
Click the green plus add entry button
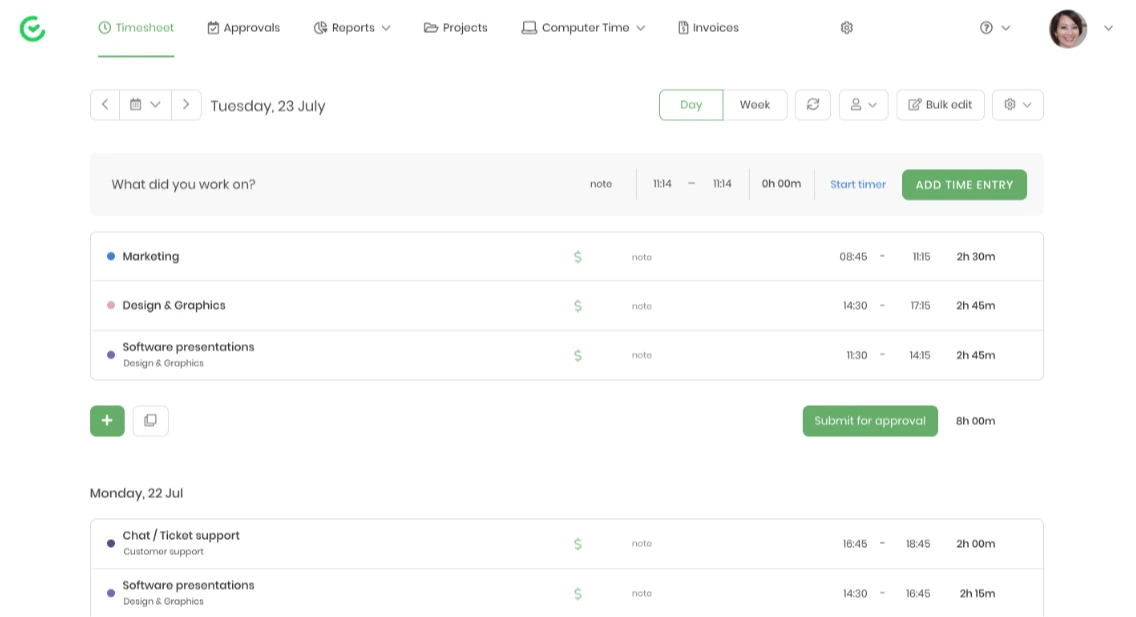[107, 421]
